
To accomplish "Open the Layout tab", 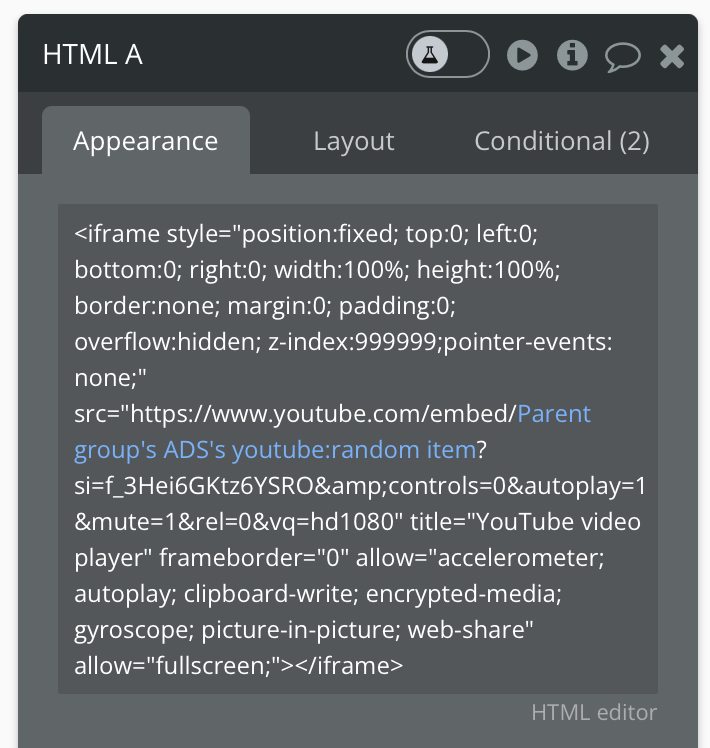I will point(354,141).
